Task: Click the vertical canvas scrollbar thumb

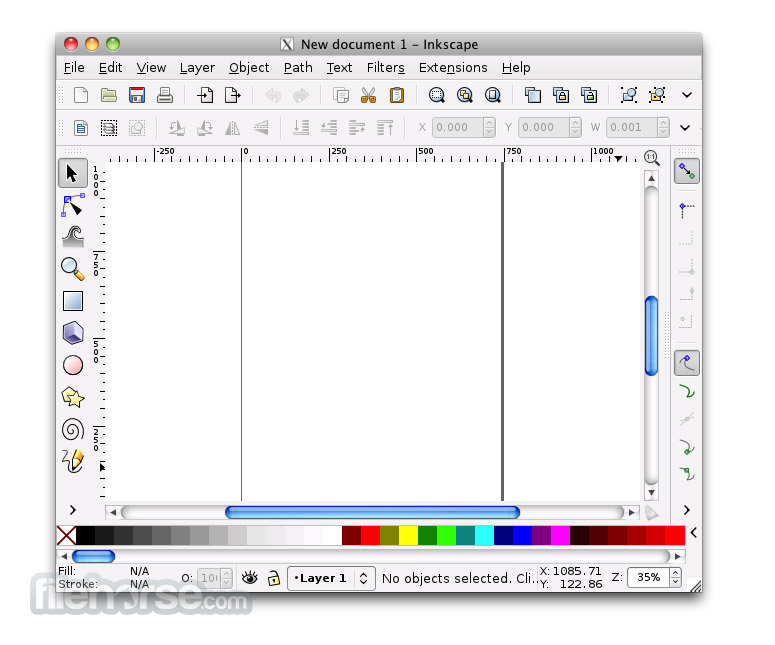Action: pos(651,336)
